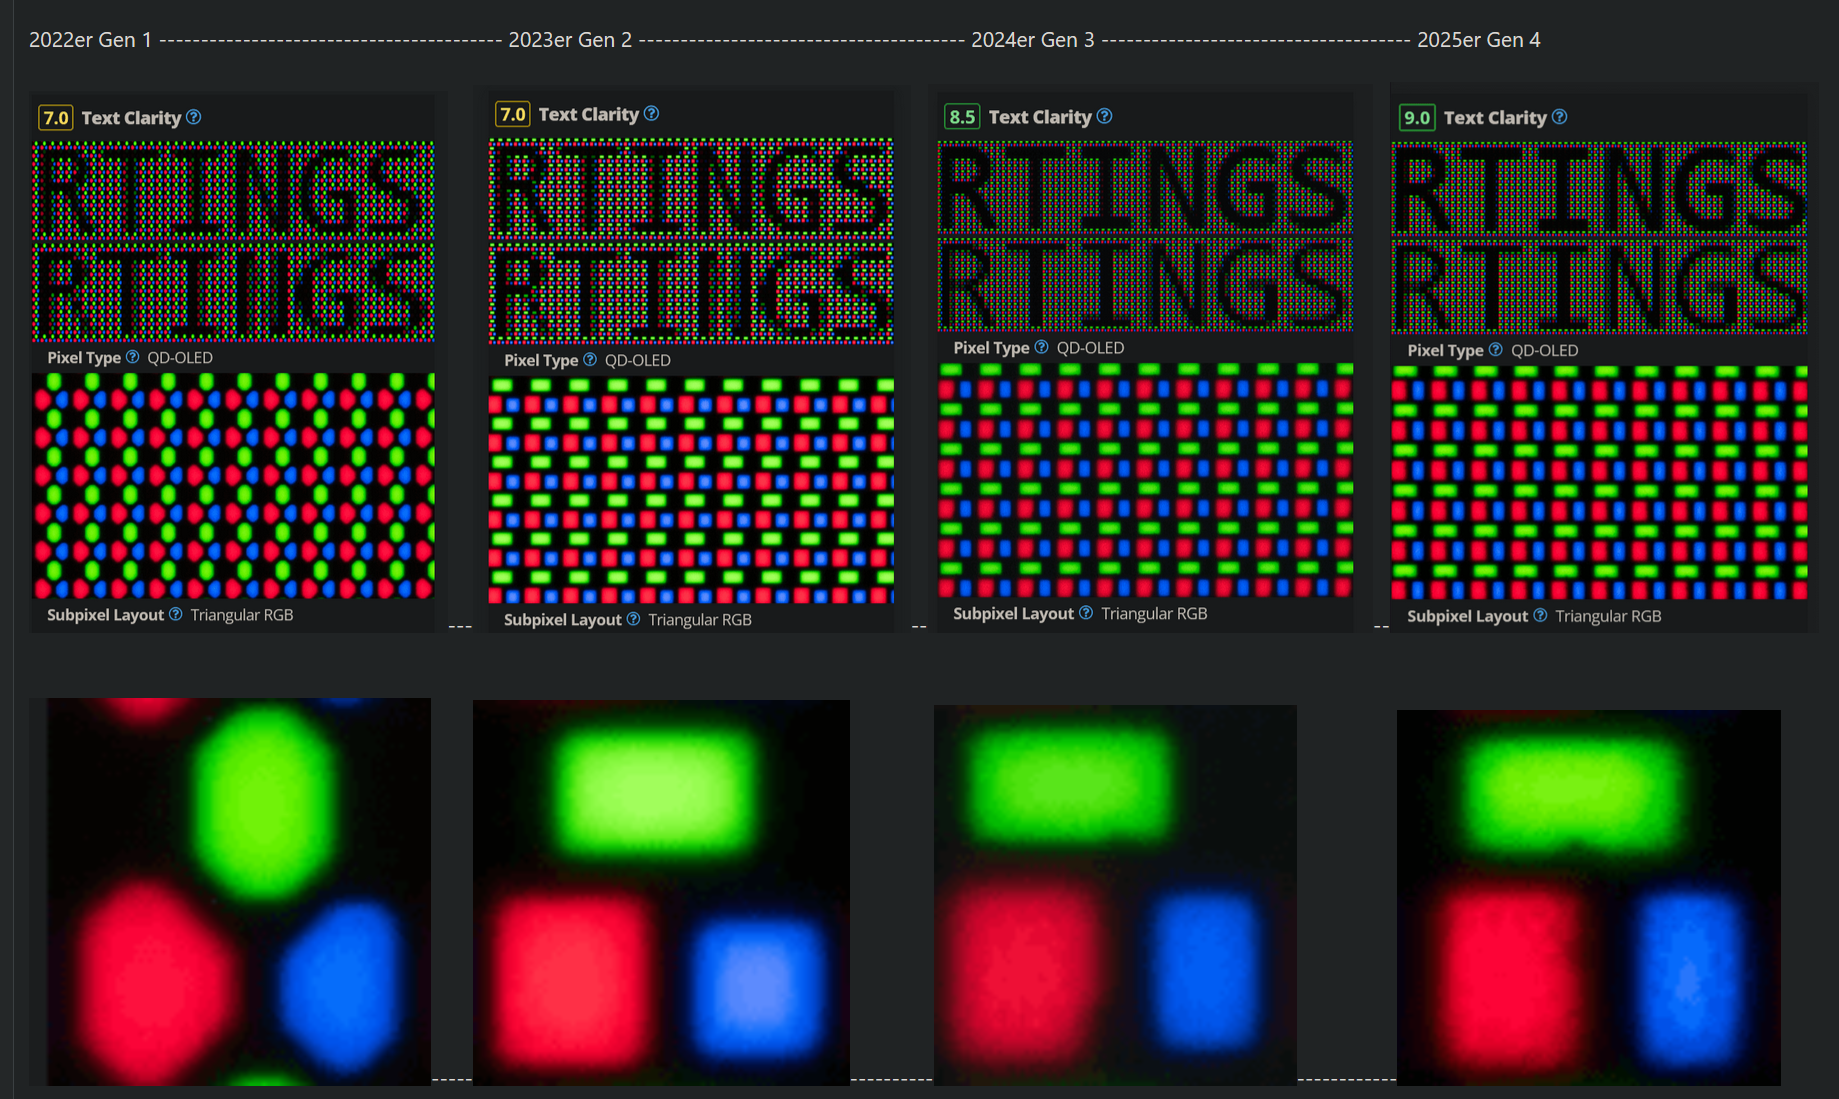The height and width of the screenshot is (1099, 1839).
Task: Open the Gen 2 RTINGS text clarity photo
Action: (690, 241)
